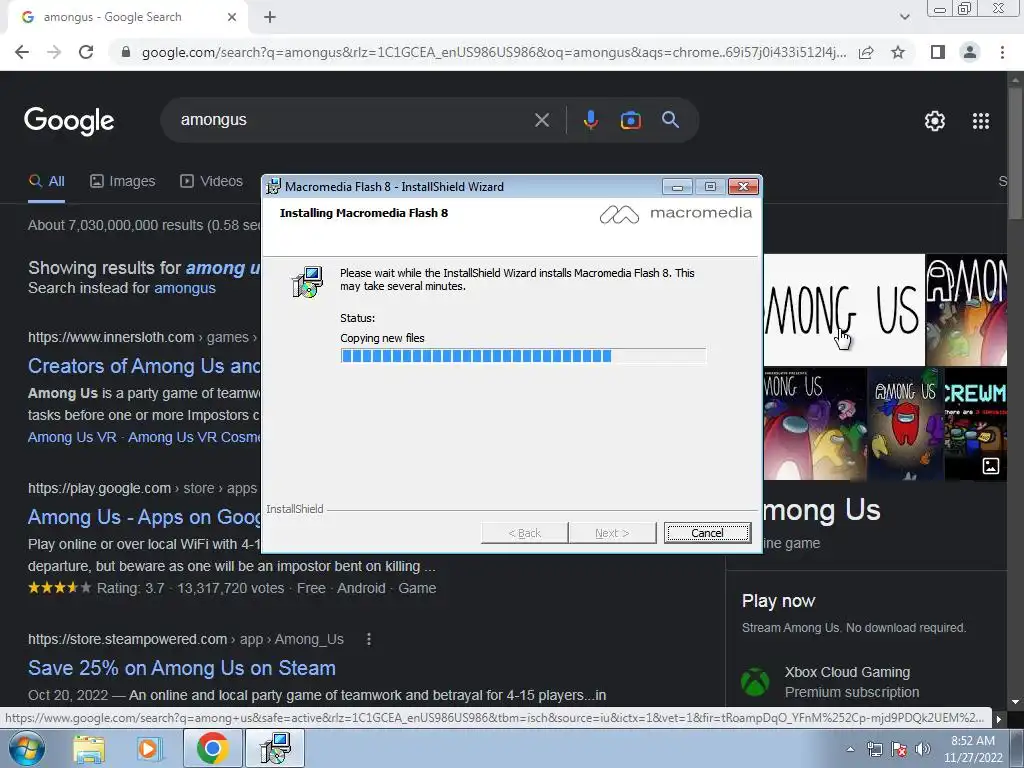The height and width of the screenshot is (768, 1024).
Task: Close the amongus Google Search tab
Action: [232, 17]
